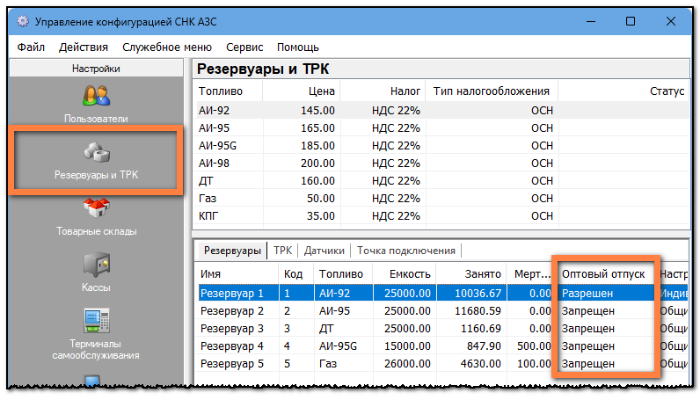Switch to the Резервуары tab
This screenshot has width=700, height=400.
pyautogui.click(x=232, y=250)
